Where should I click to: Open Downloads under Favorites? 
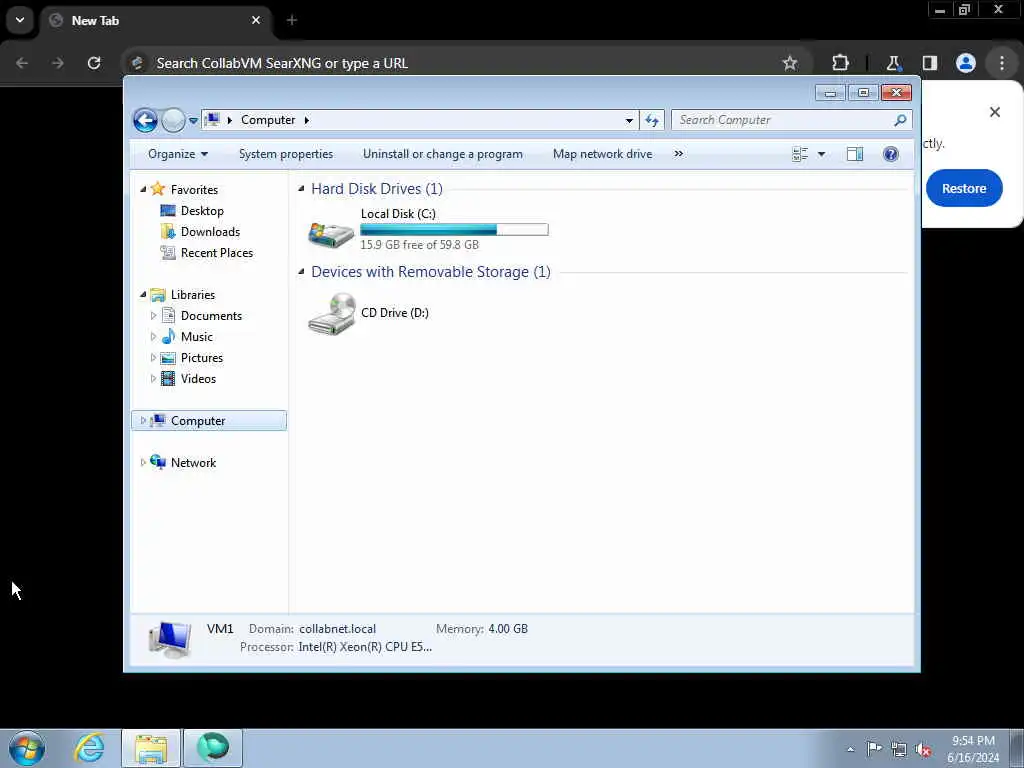point(210,232)
